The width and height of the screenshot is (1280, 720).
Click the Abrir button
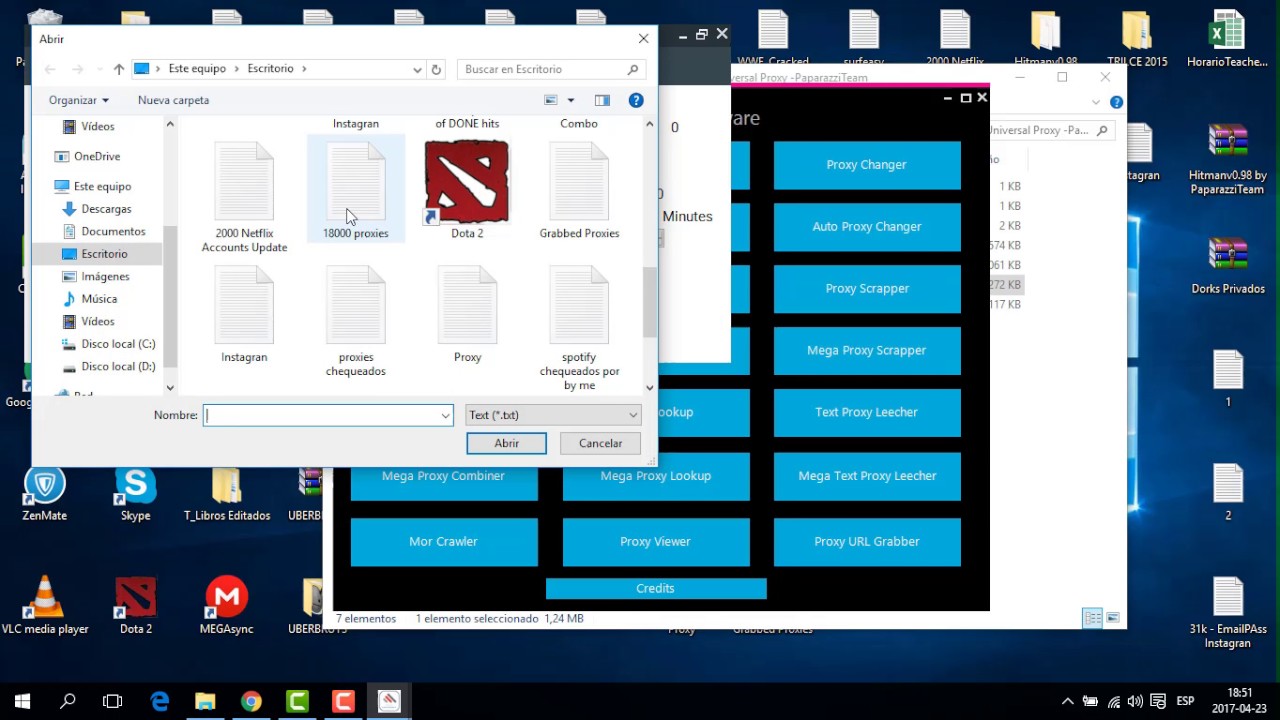506,443
